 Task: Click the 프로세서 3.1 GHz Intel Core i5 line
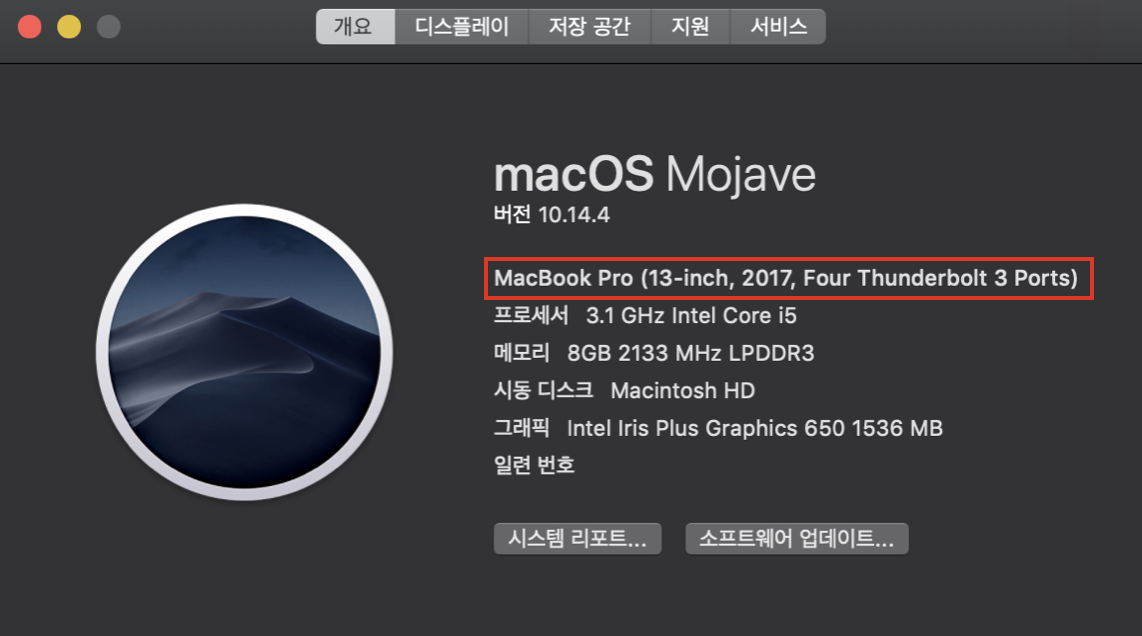(645, 315)
